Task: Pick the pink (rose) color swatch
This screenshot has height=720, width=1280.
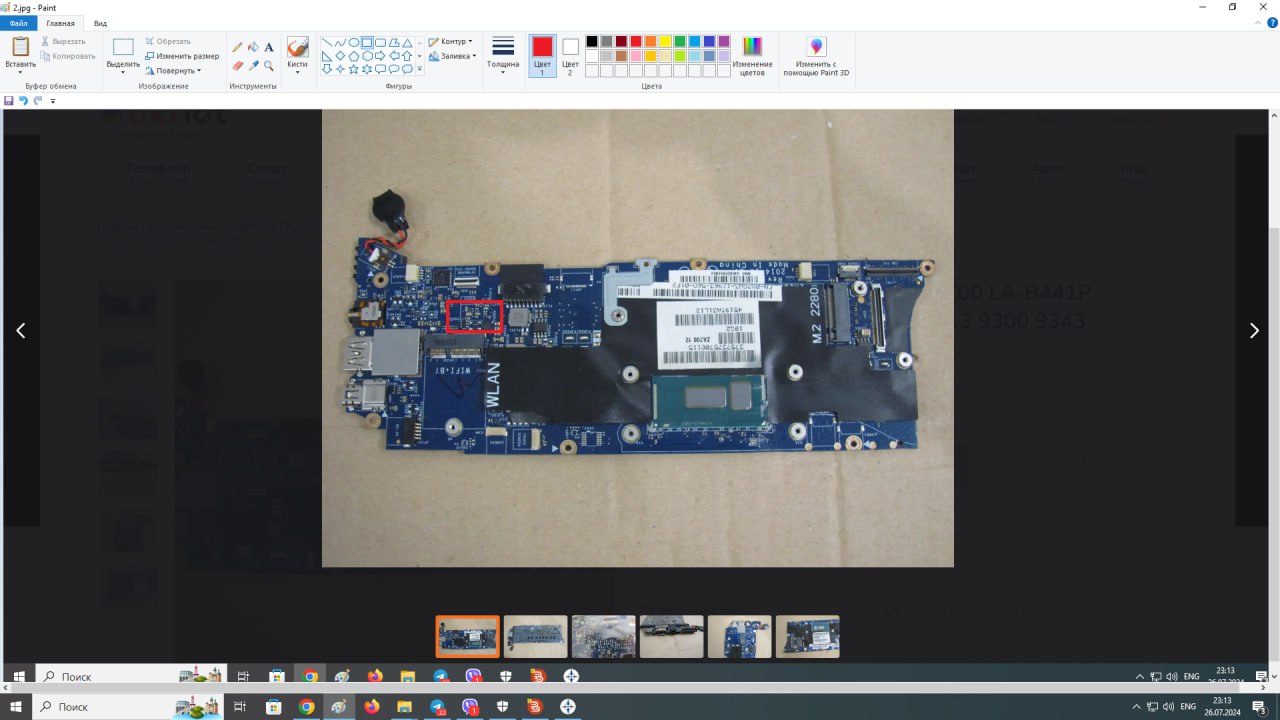Action: [636, 56]
